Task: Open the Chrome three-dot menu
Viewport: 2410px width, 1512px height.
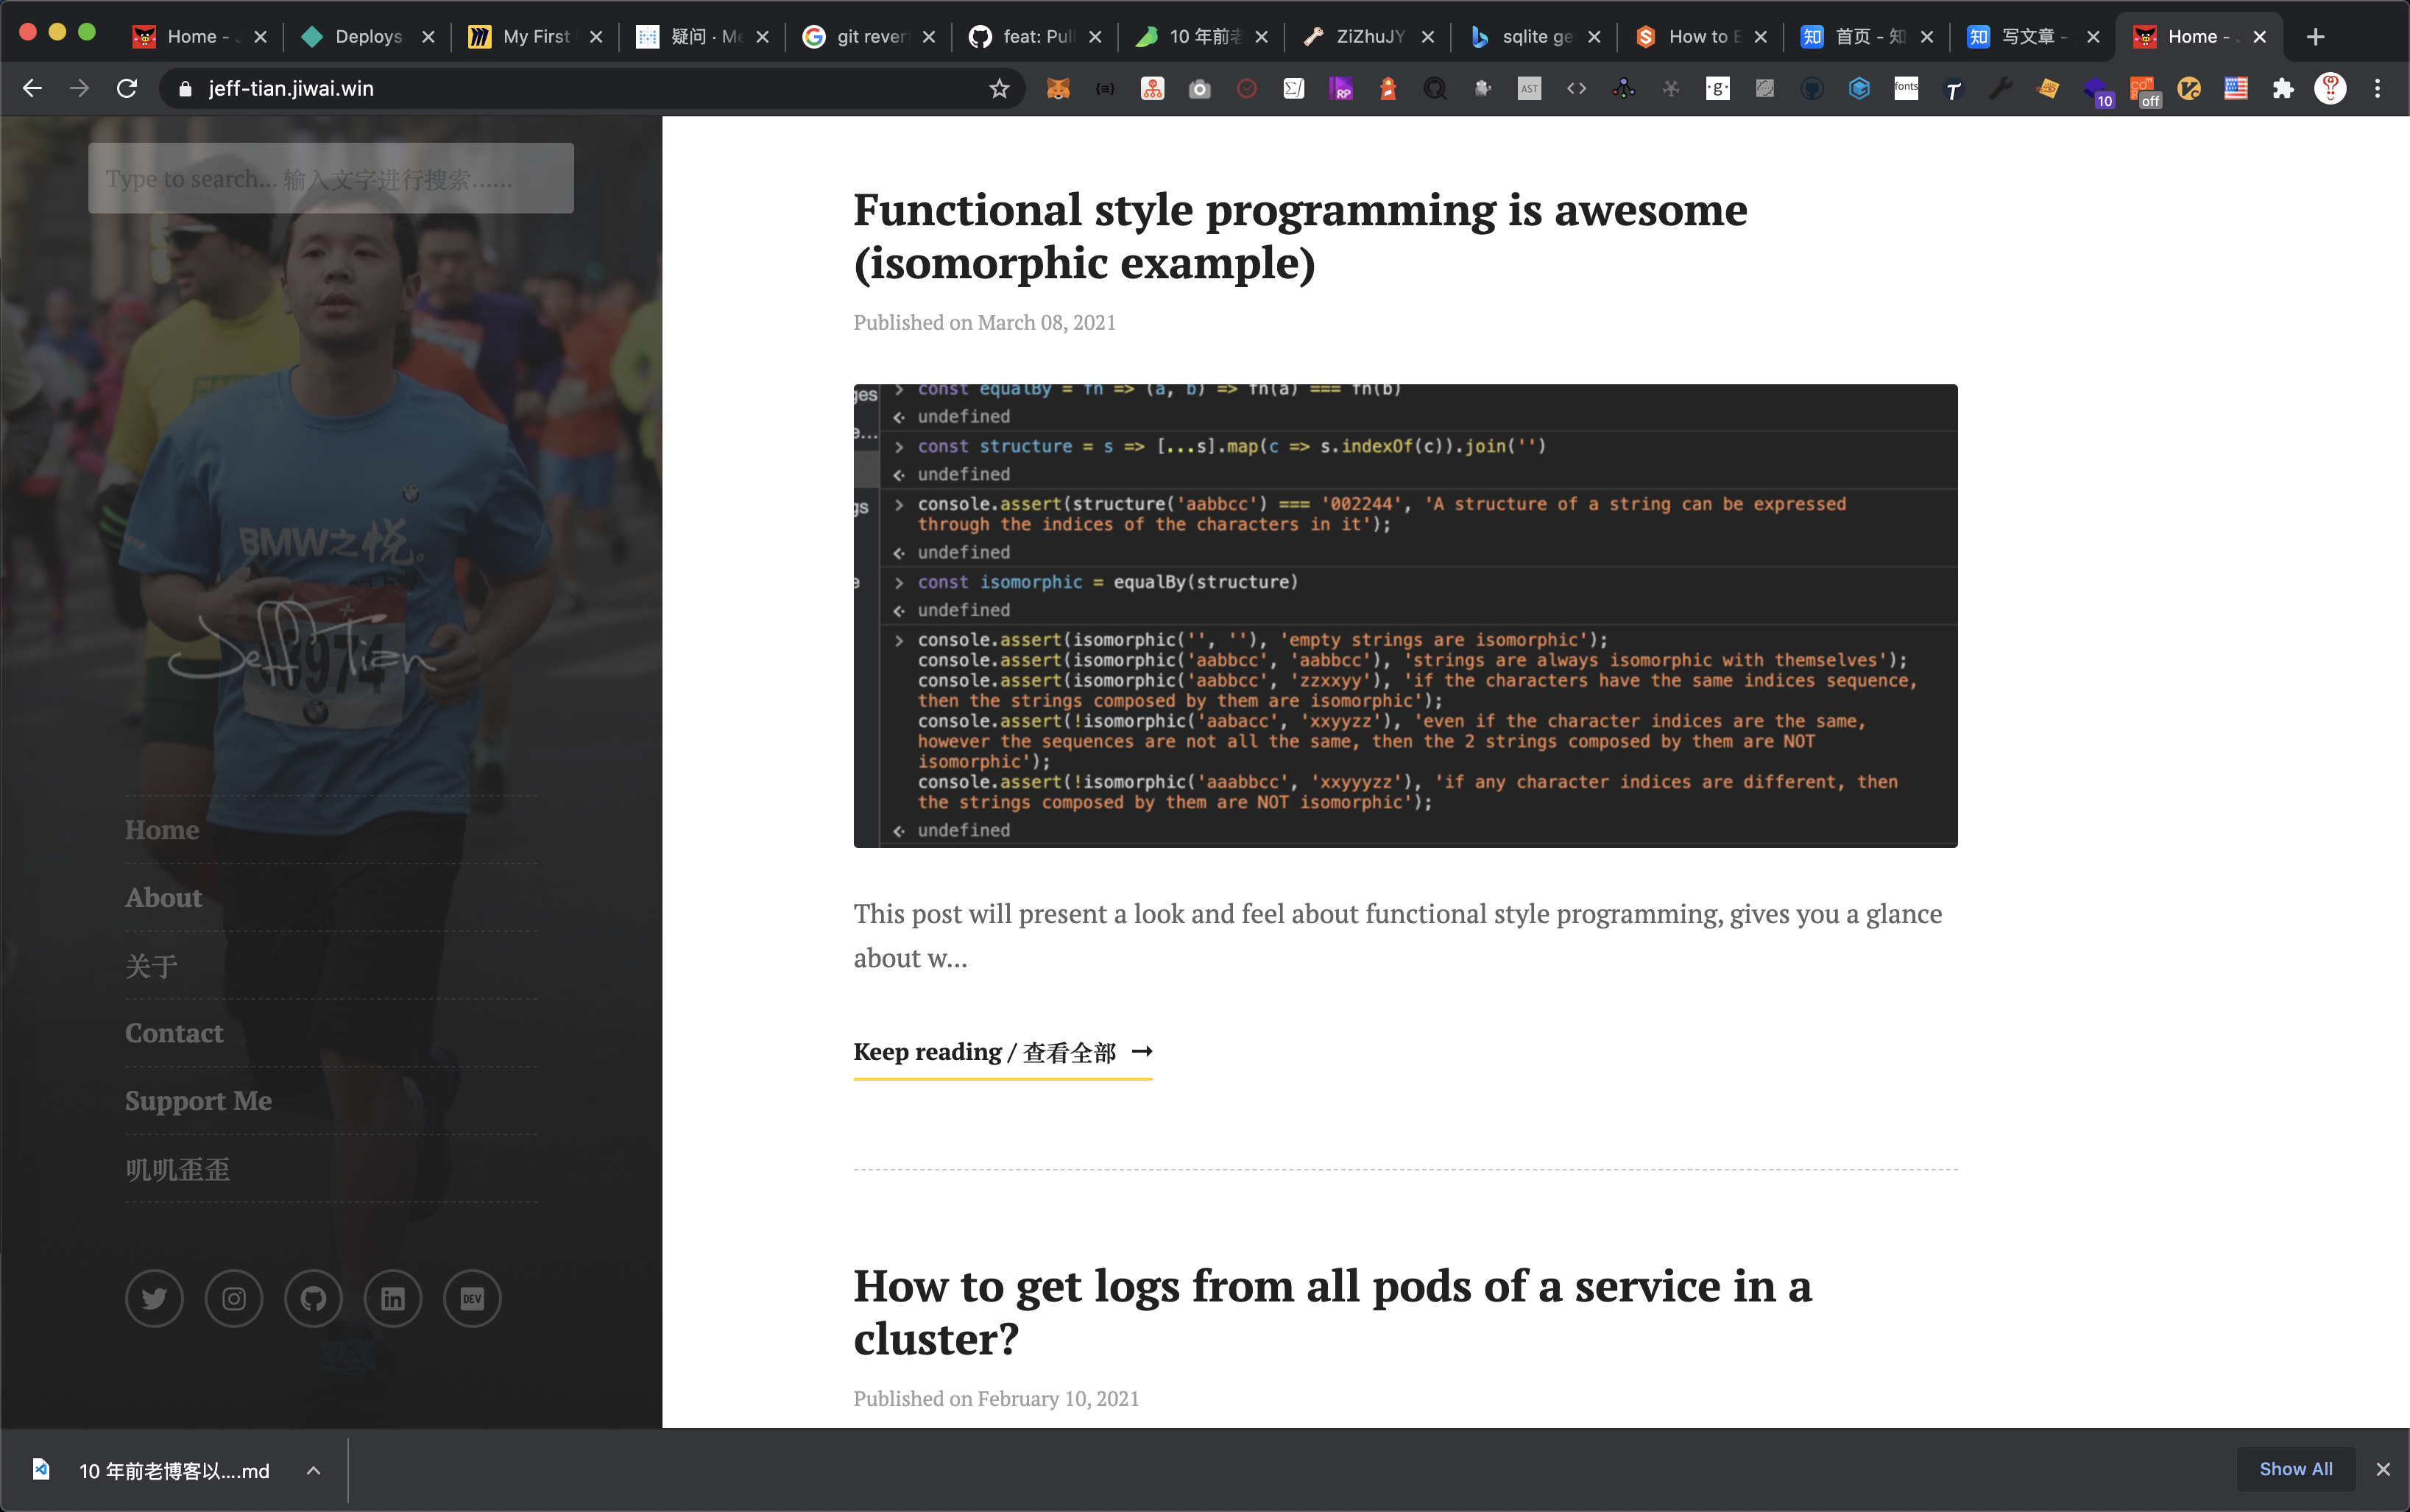Action: pos(2378,89)
